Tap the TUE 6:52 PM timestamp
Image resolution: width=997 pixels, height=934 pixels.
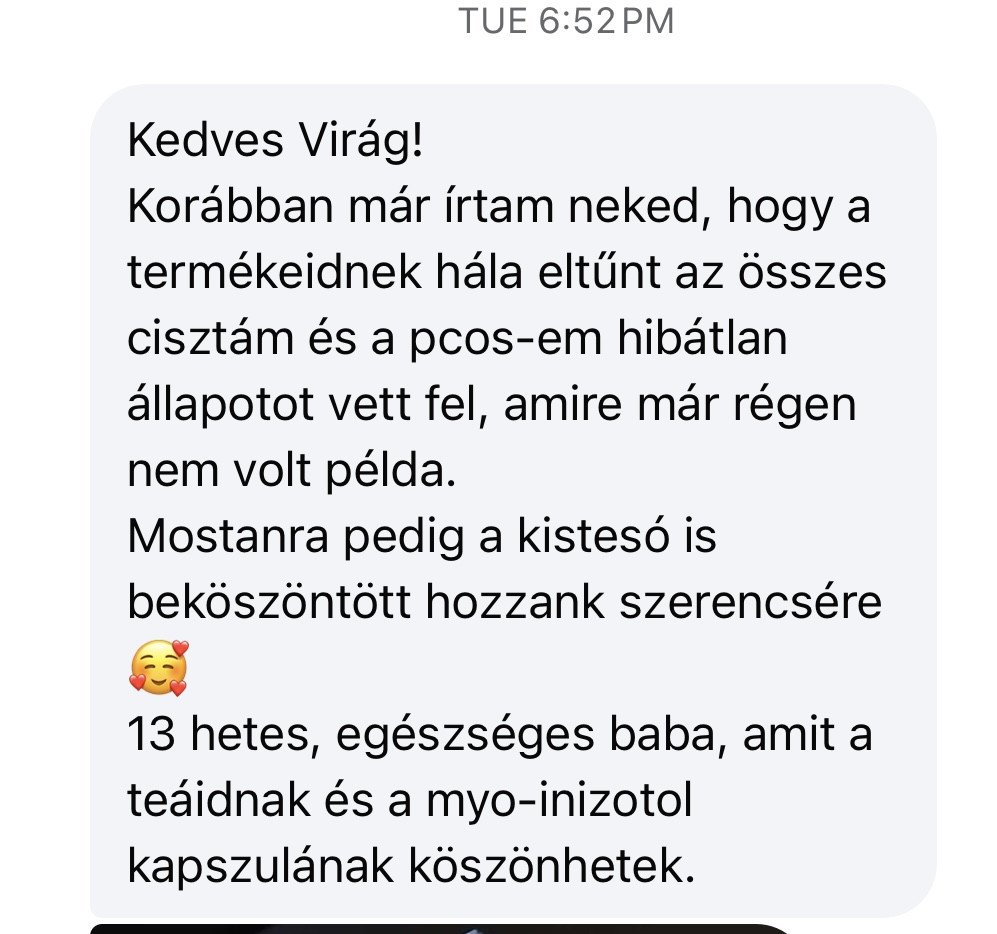[x=566, y=21]
